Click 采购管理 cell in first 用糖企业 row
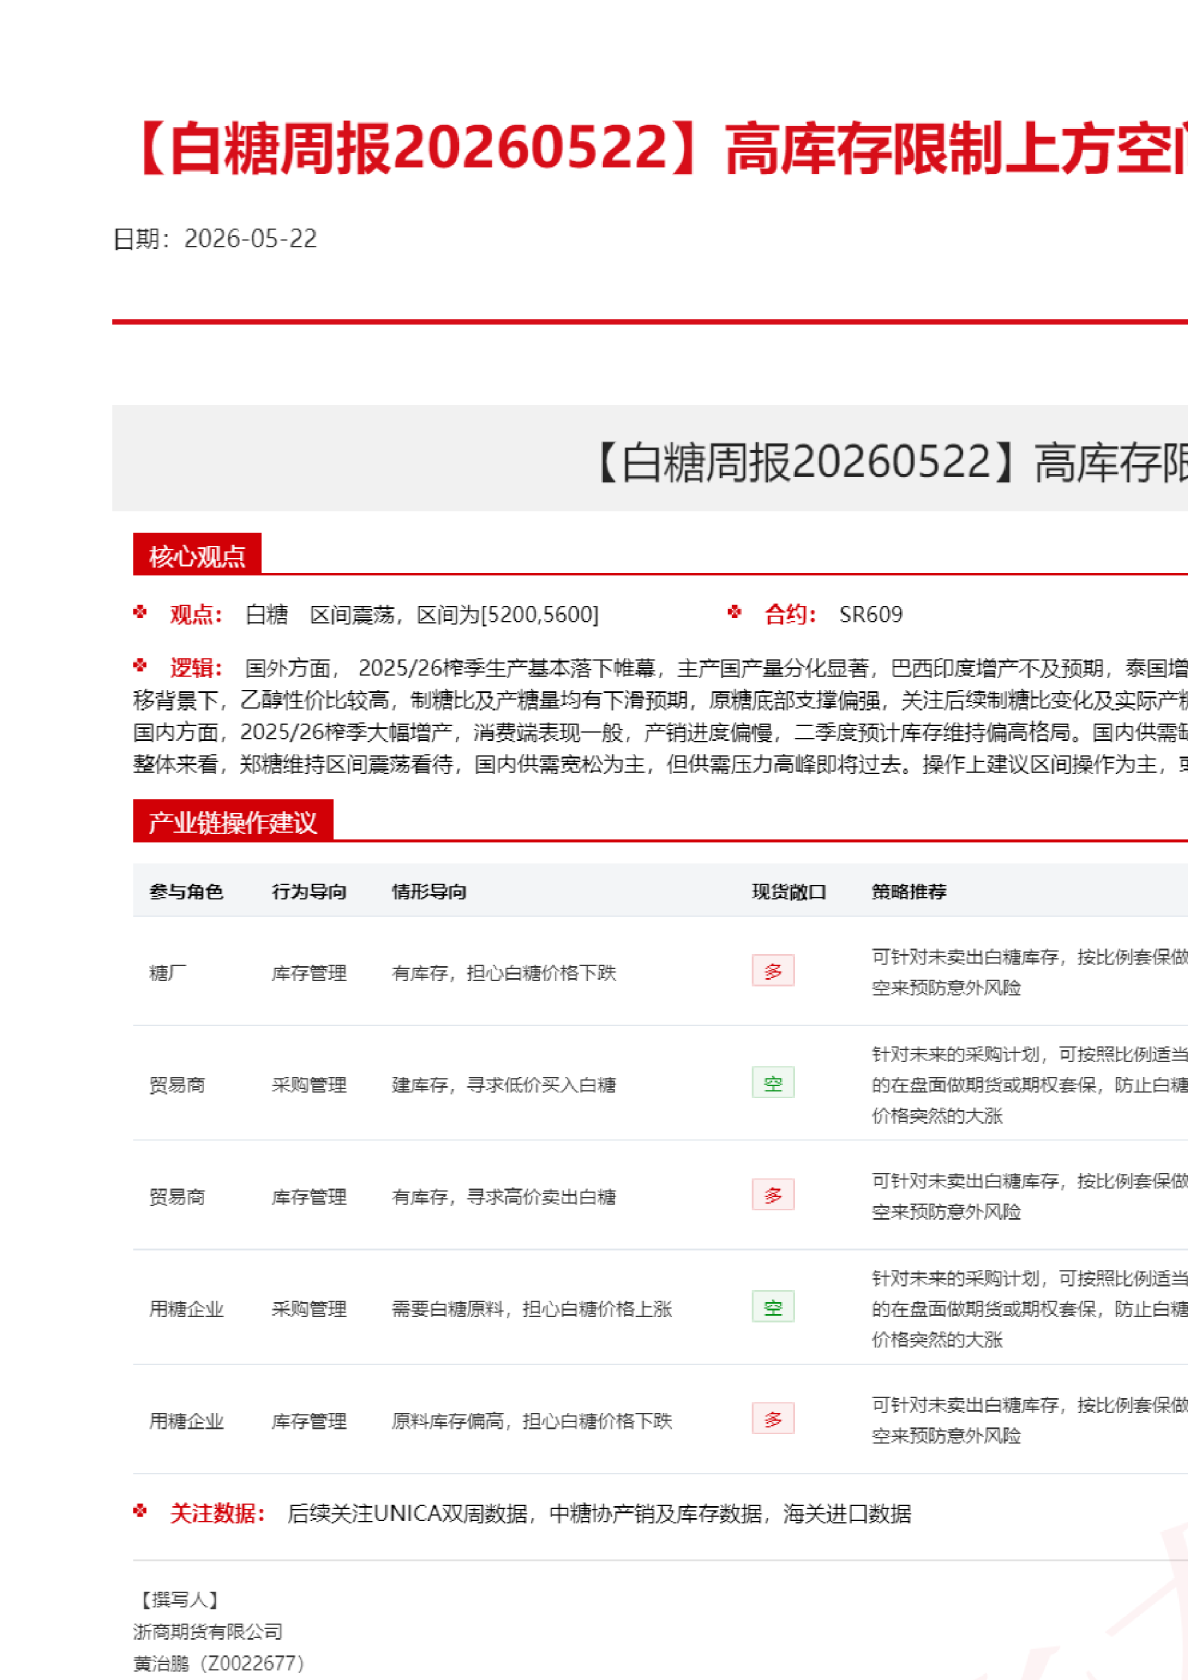The image size is (1188, 1680). tap(309, 1309)
